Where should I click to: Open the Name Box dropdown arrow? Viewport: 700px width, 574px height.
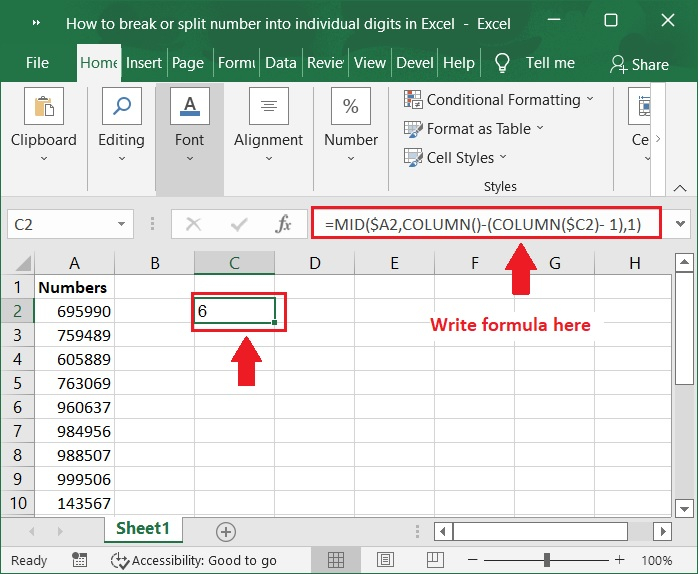tap(121, 225)
